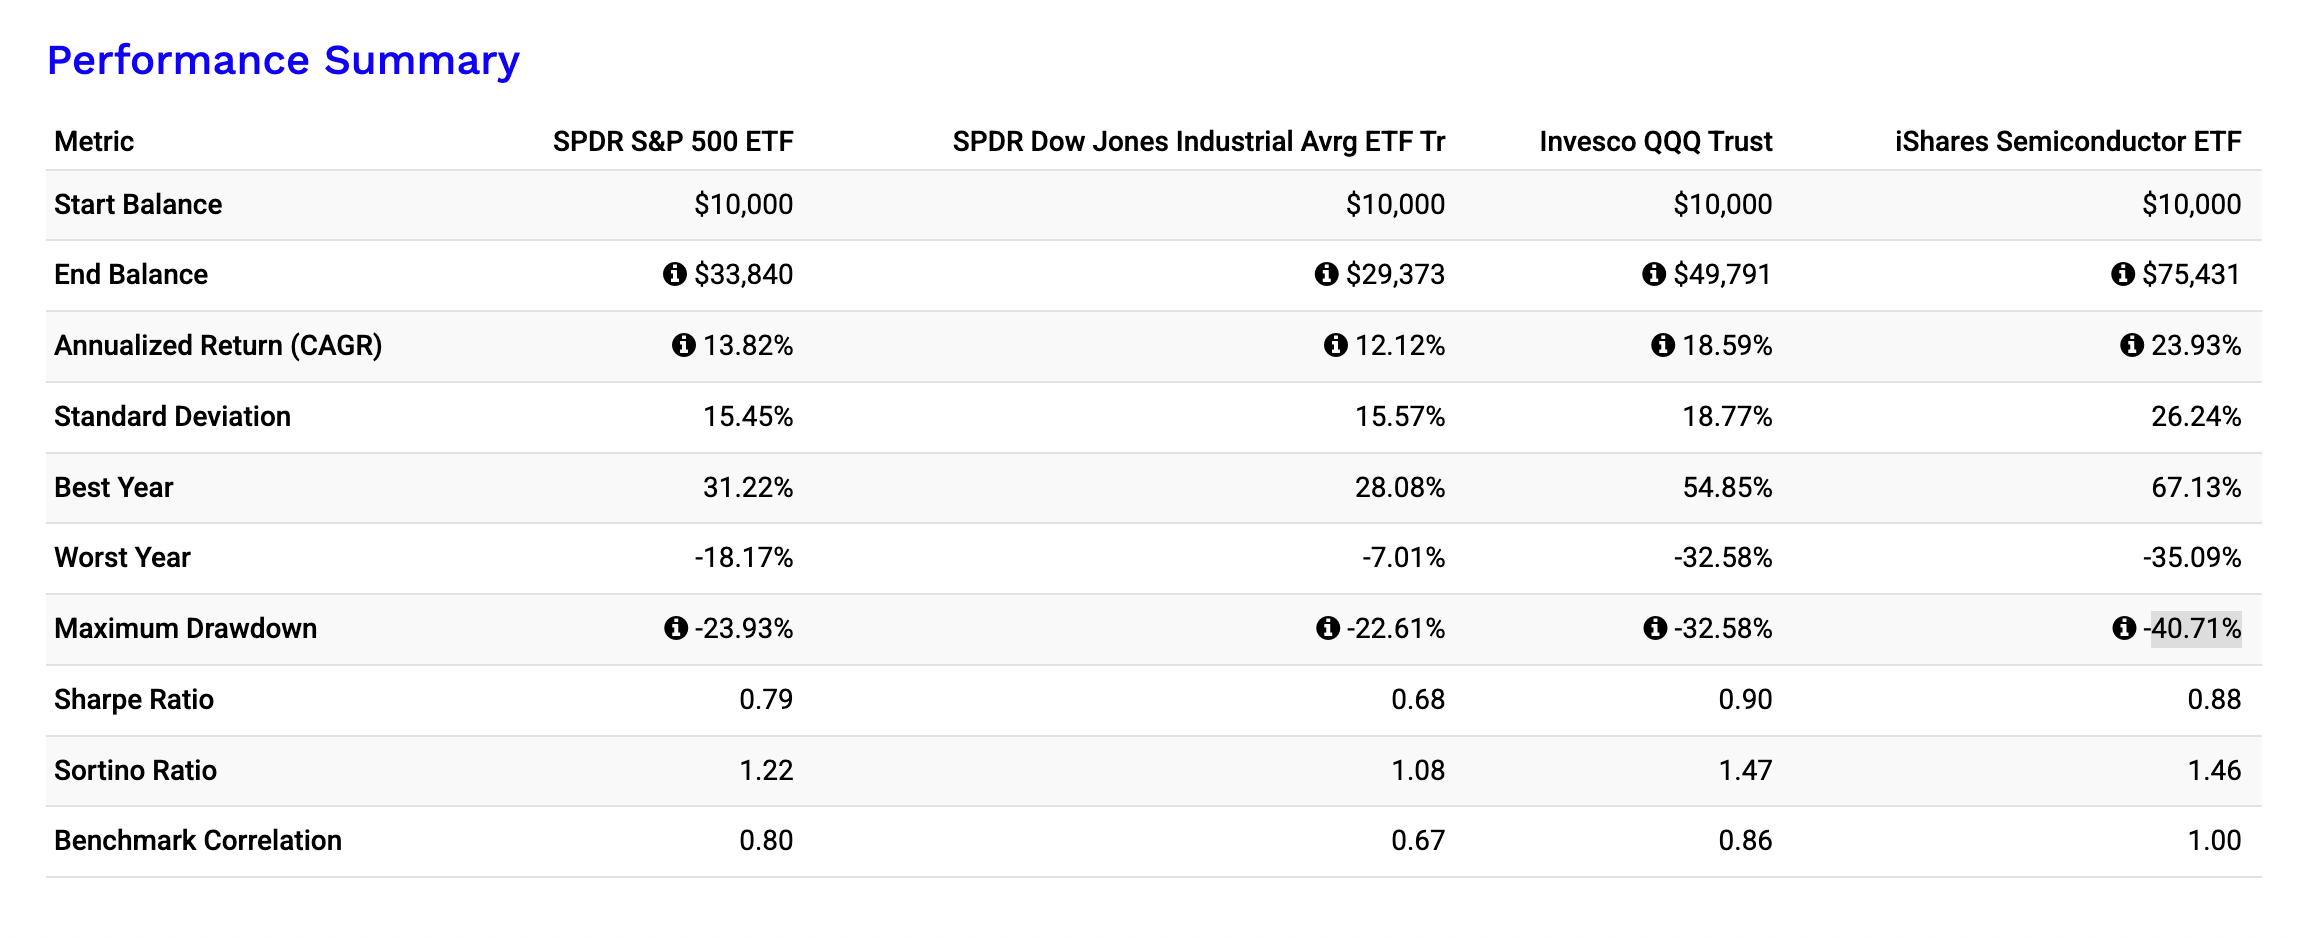2310x938 pixels.
Task: Click the Performance Summary heading
Action: [283, 61]
